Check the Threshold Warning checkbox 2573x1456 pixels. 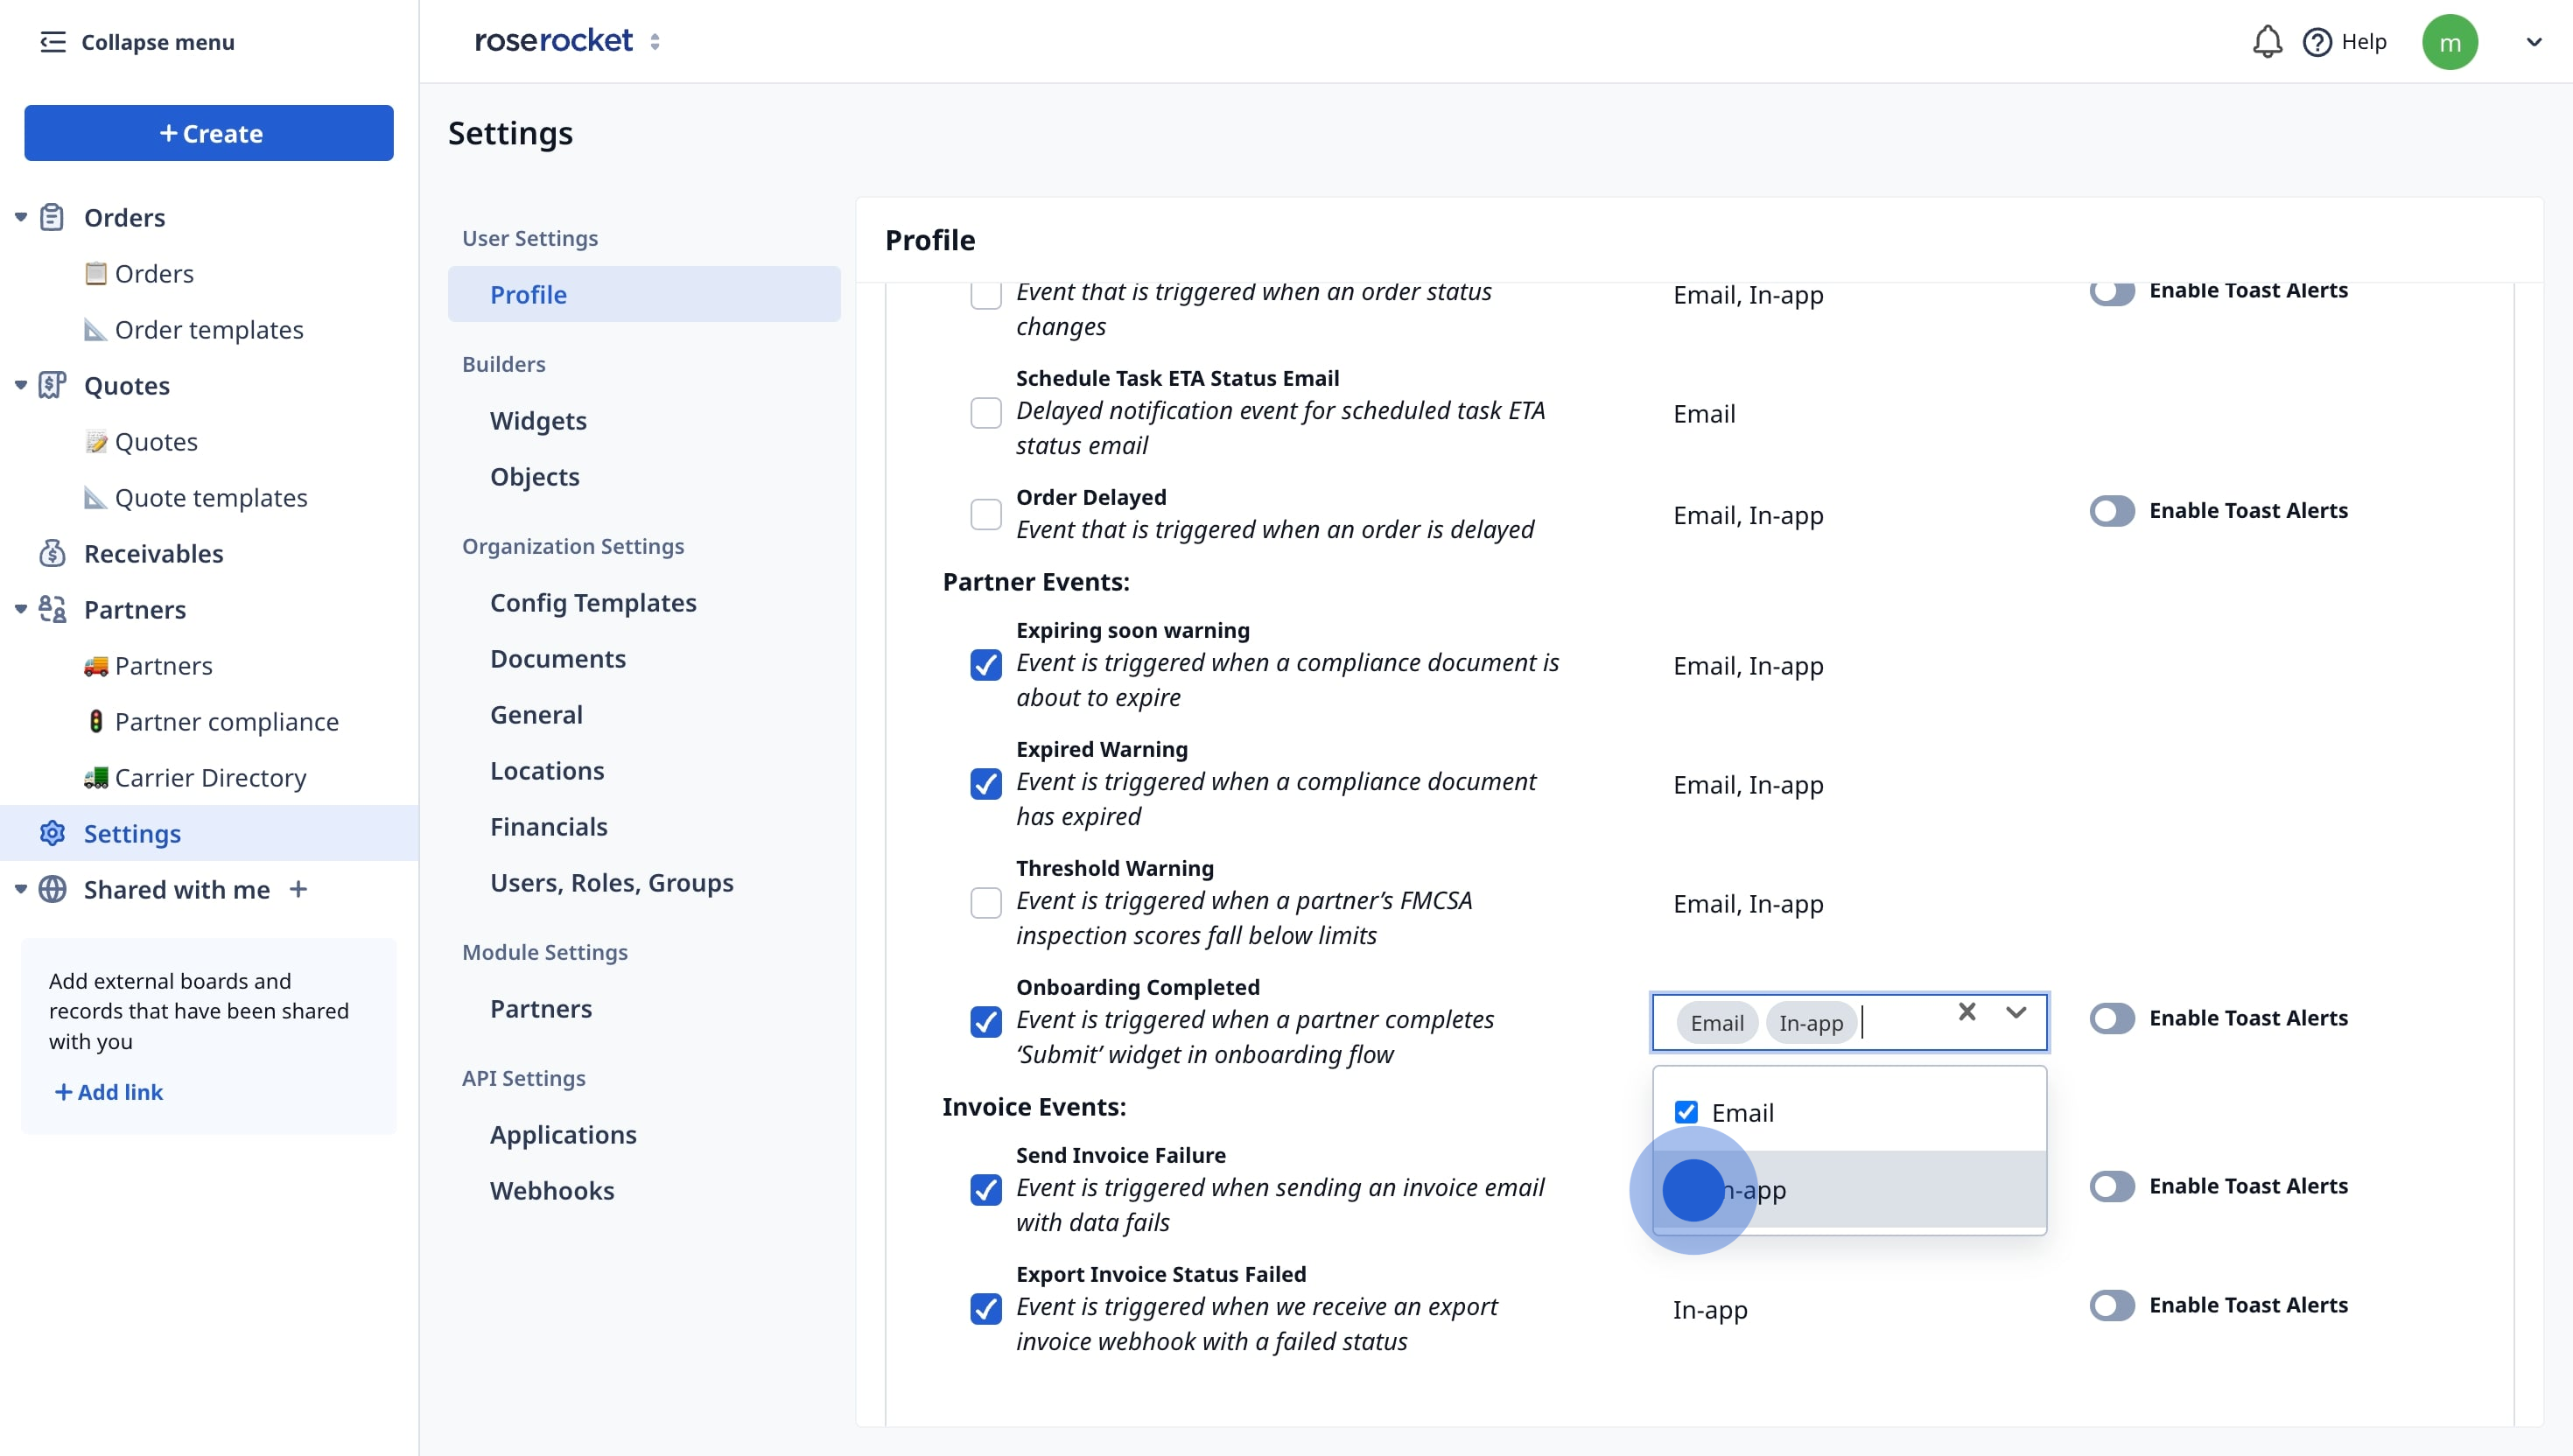pos(985,903)
